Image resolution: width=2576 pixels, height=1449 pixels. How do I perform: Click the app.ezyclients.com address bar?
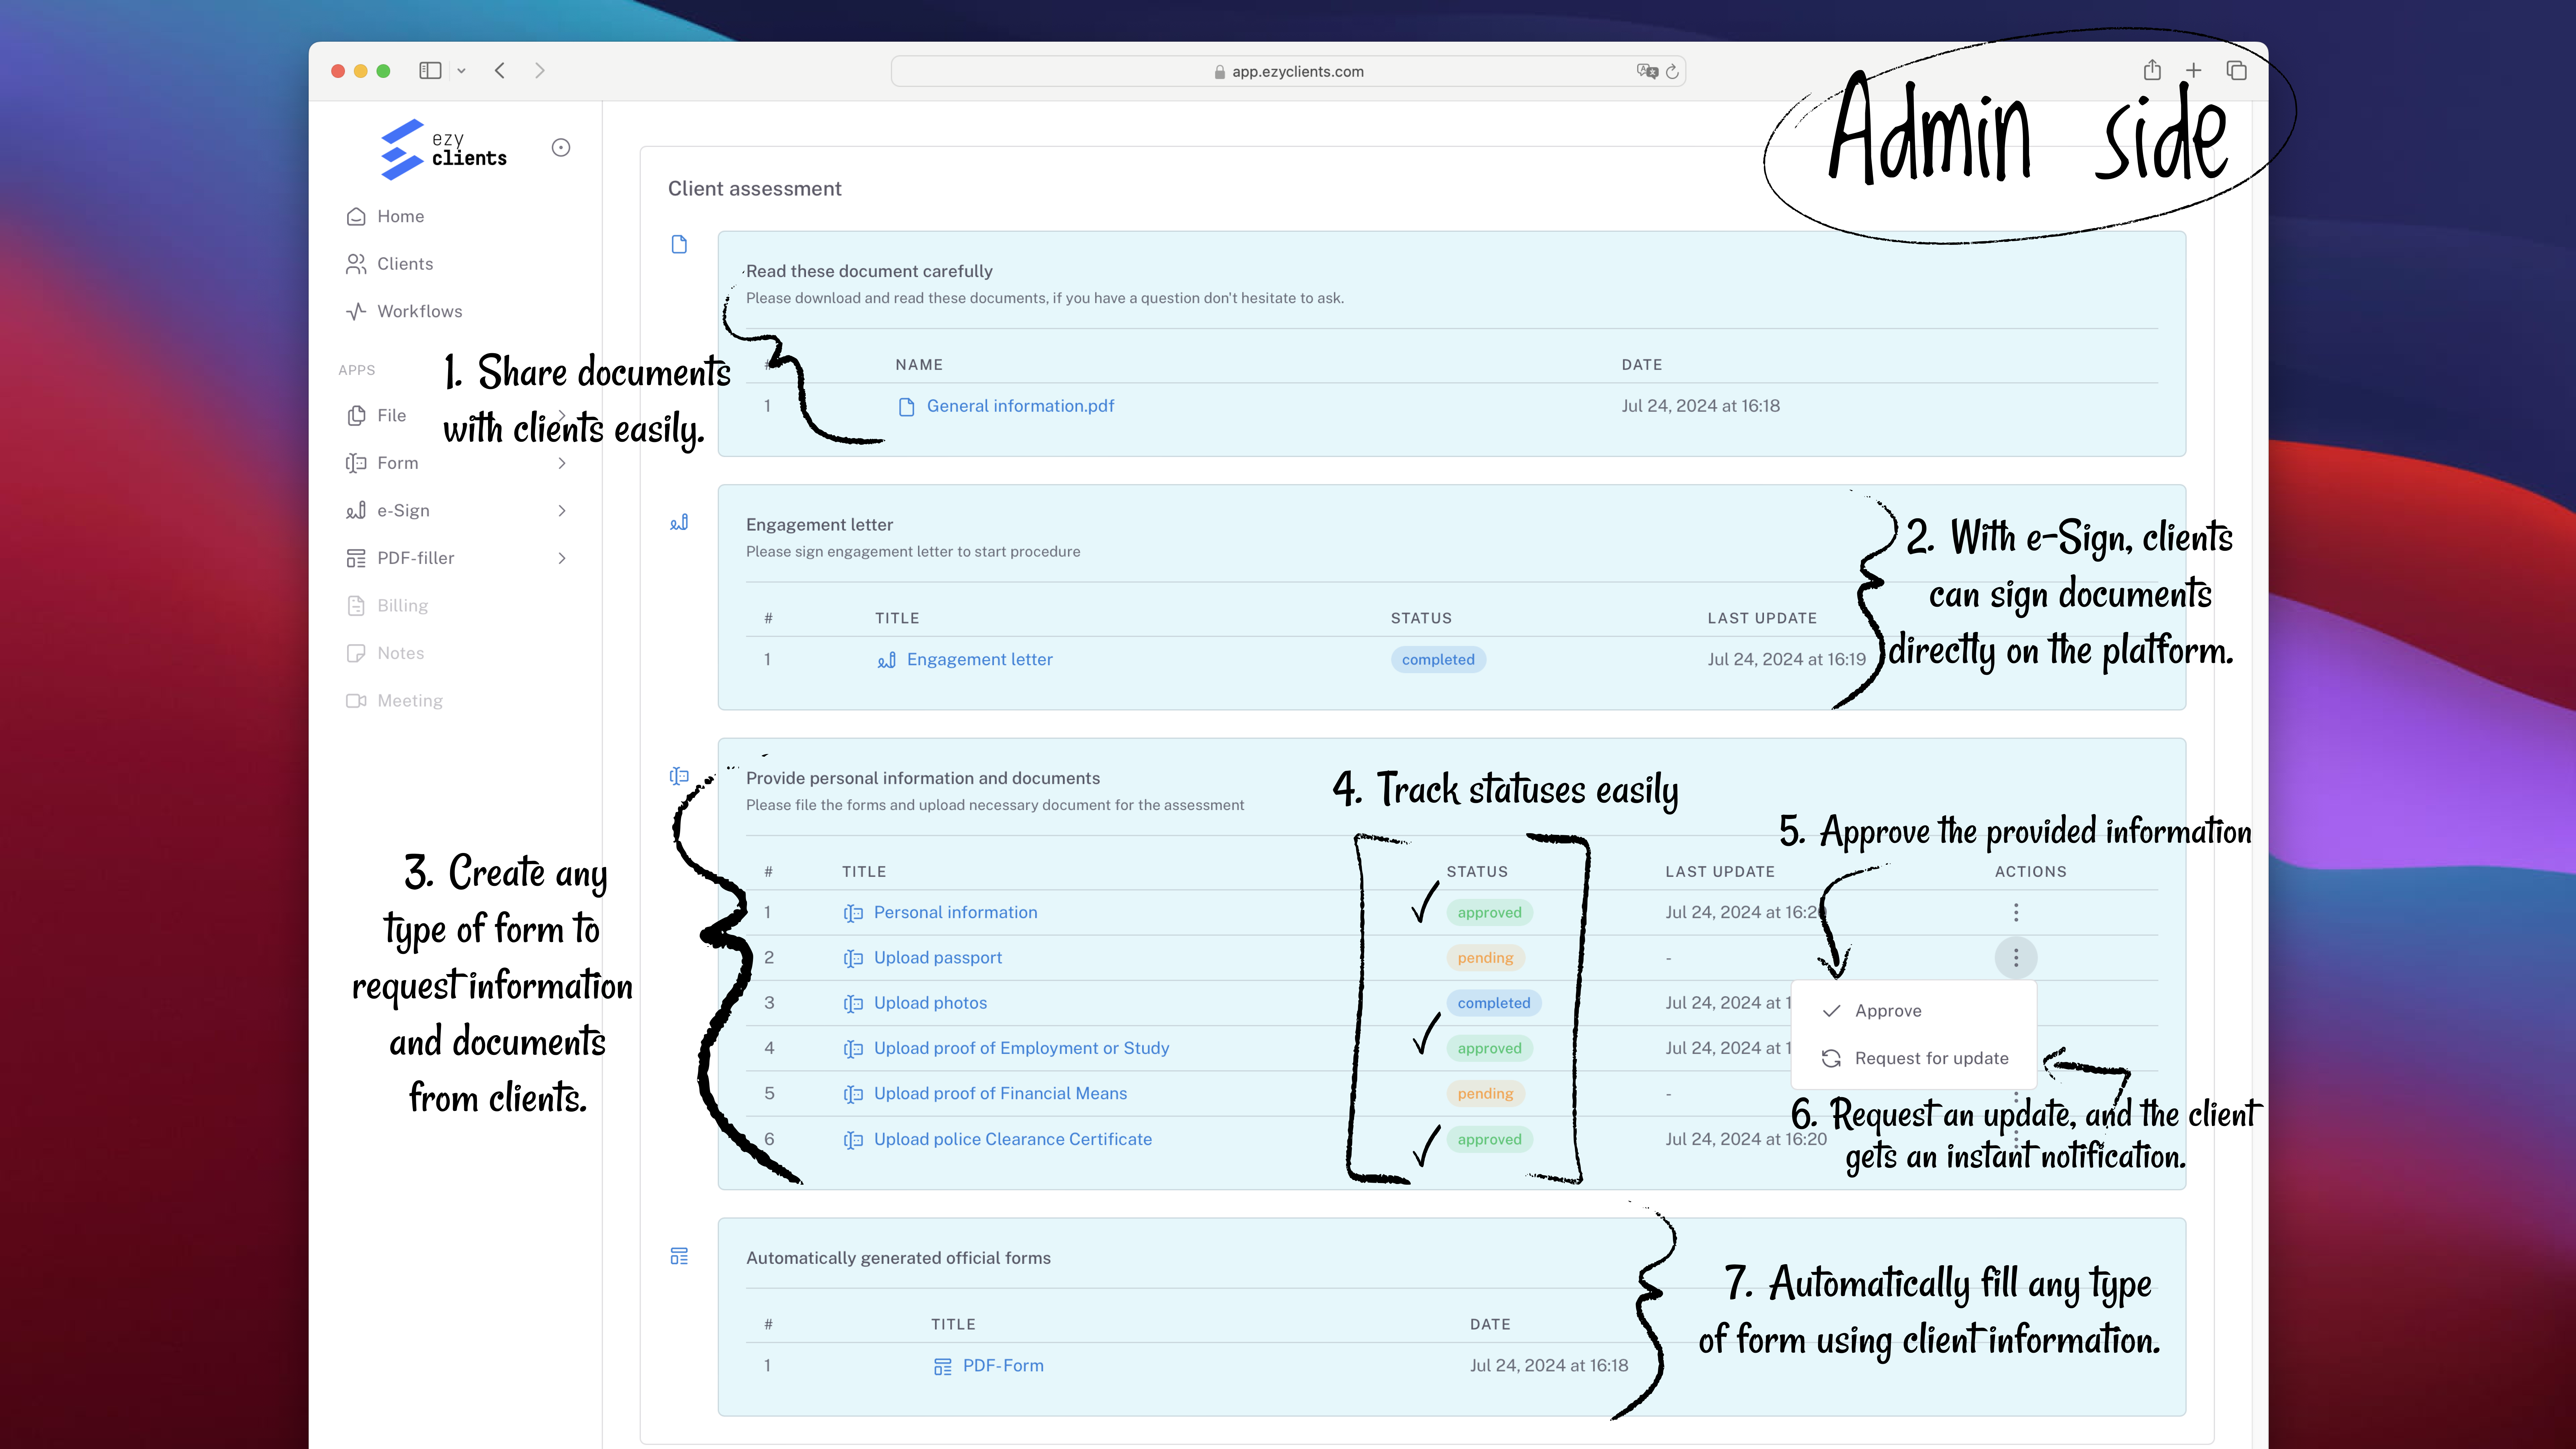1288,71
